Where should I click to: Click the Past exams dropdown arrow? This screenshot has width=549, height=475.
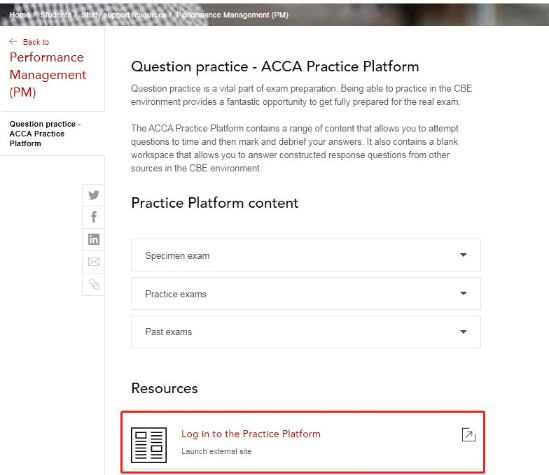(463, 332)
